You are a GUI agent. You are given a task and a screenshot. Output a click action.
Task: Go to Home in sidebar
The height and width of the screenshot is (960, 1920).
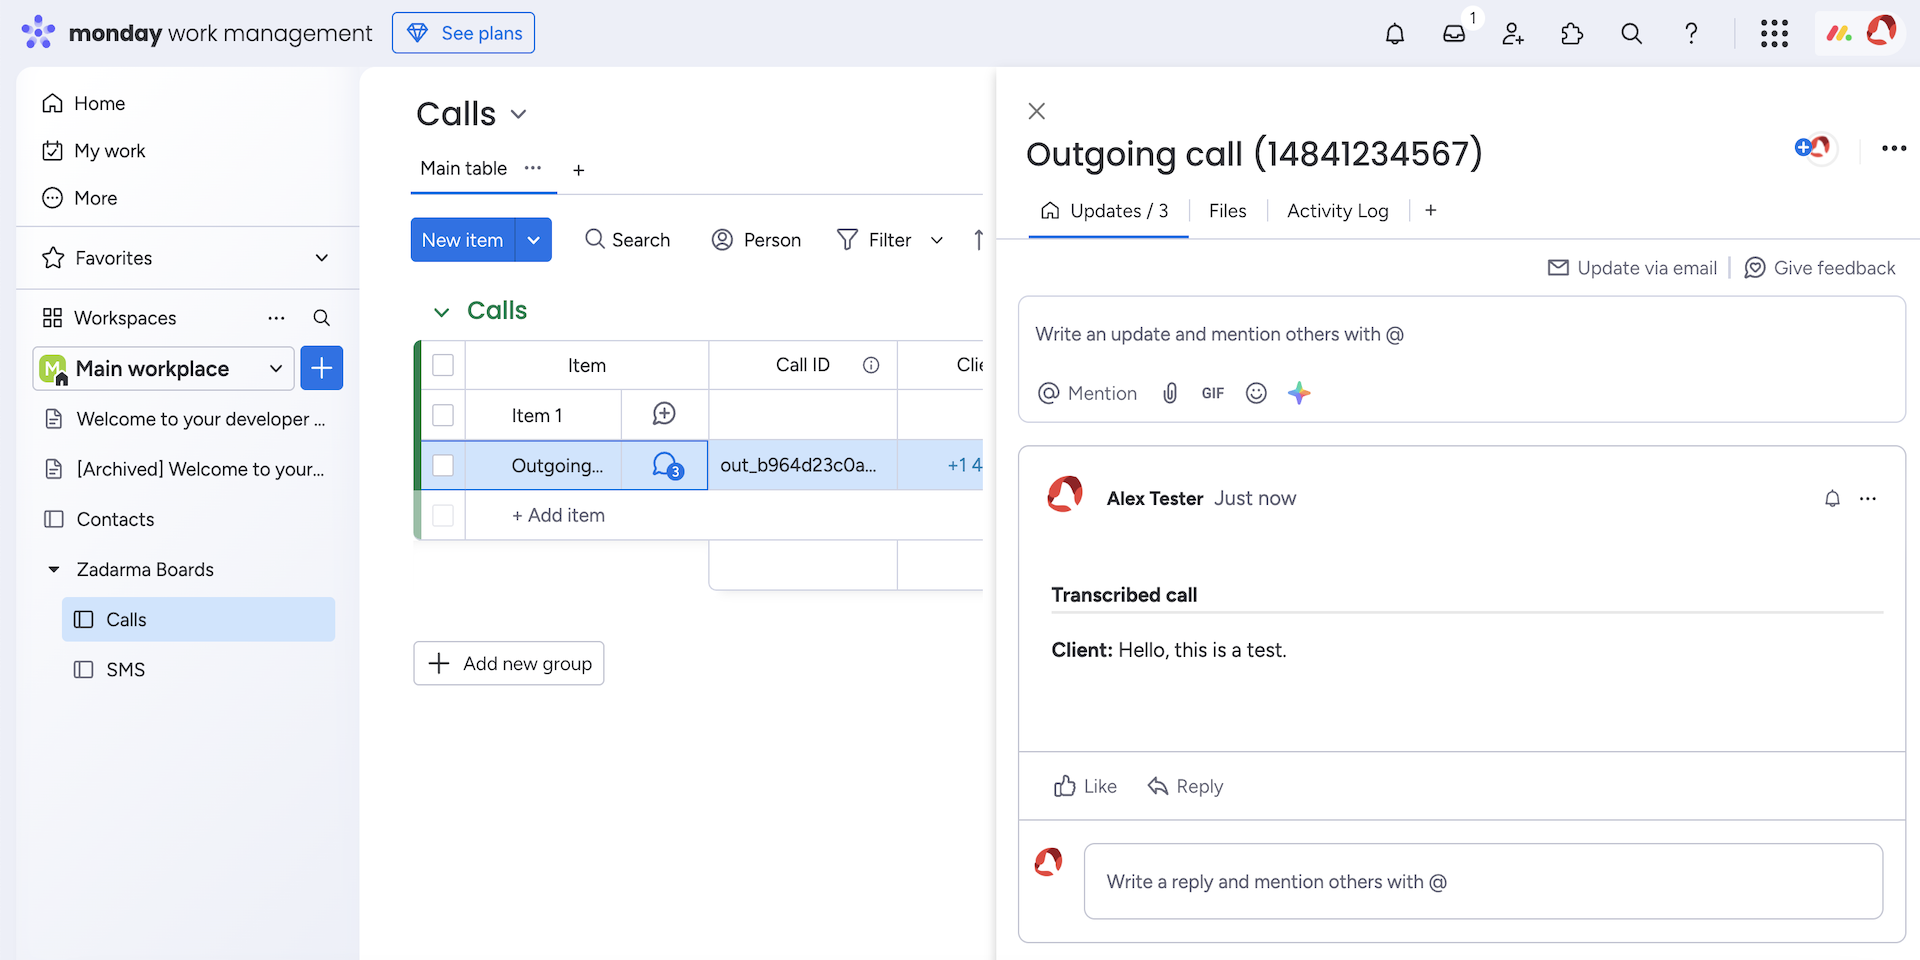coord(84,103)
